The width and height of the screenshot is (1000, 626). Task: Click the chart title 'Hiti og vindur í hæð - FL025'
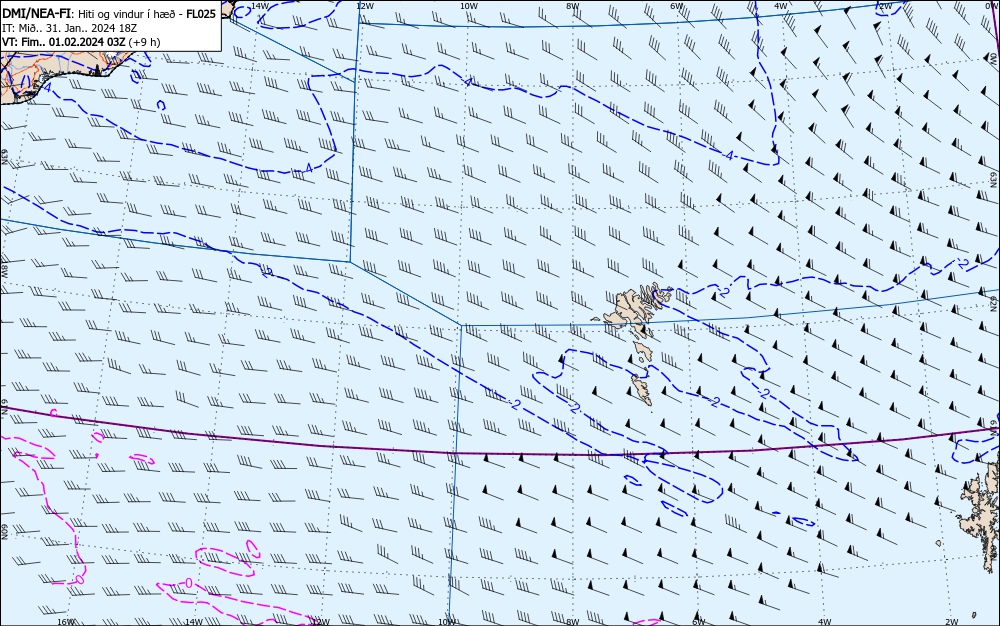(147, 14)
